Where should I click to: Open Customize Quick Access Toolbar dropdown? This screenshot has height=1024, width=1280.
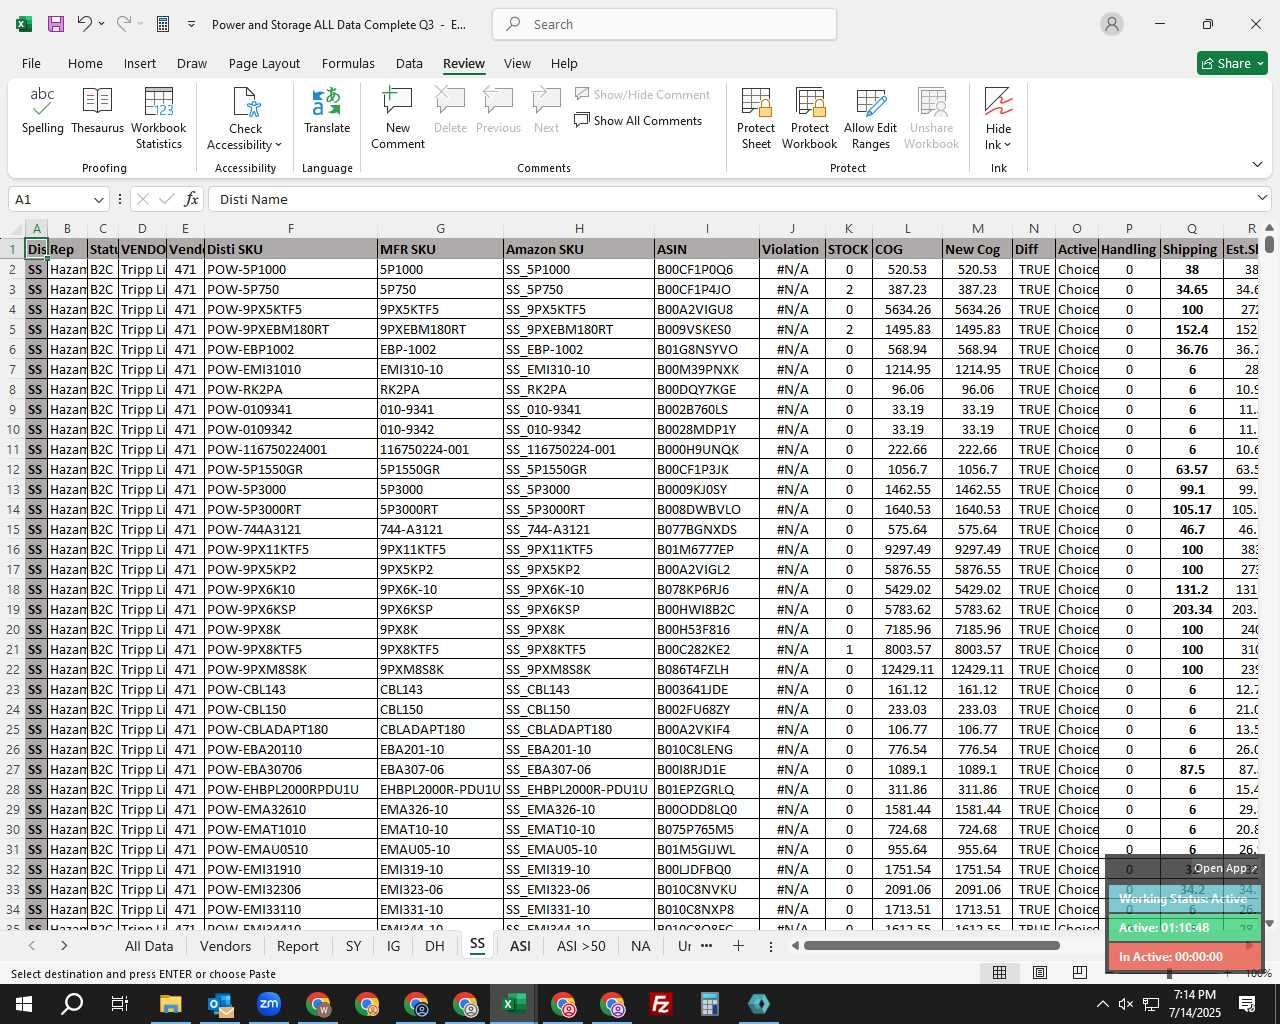pos(191,24)
